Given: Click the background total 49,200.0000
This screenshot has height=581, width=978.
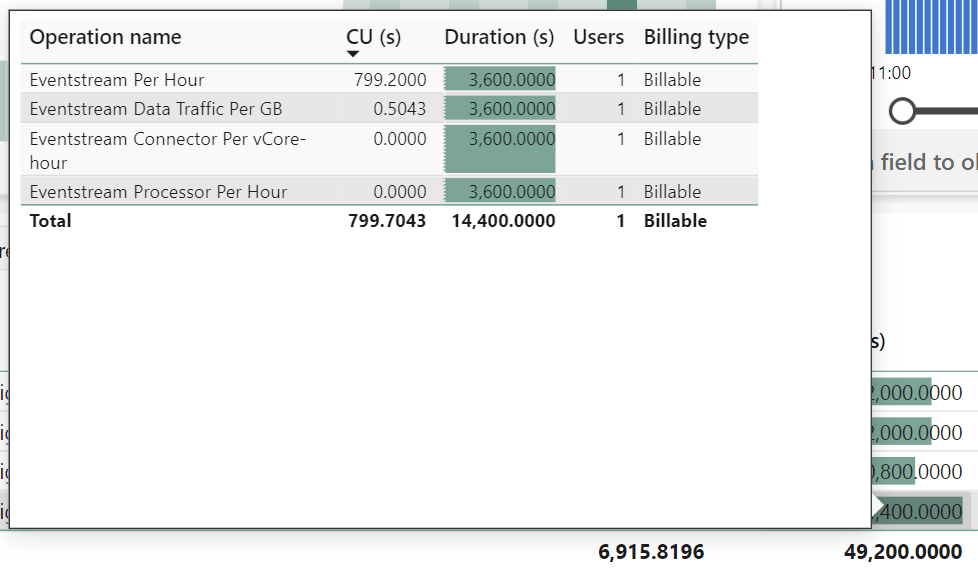Looking at the screenshot, I should (903, 552).
